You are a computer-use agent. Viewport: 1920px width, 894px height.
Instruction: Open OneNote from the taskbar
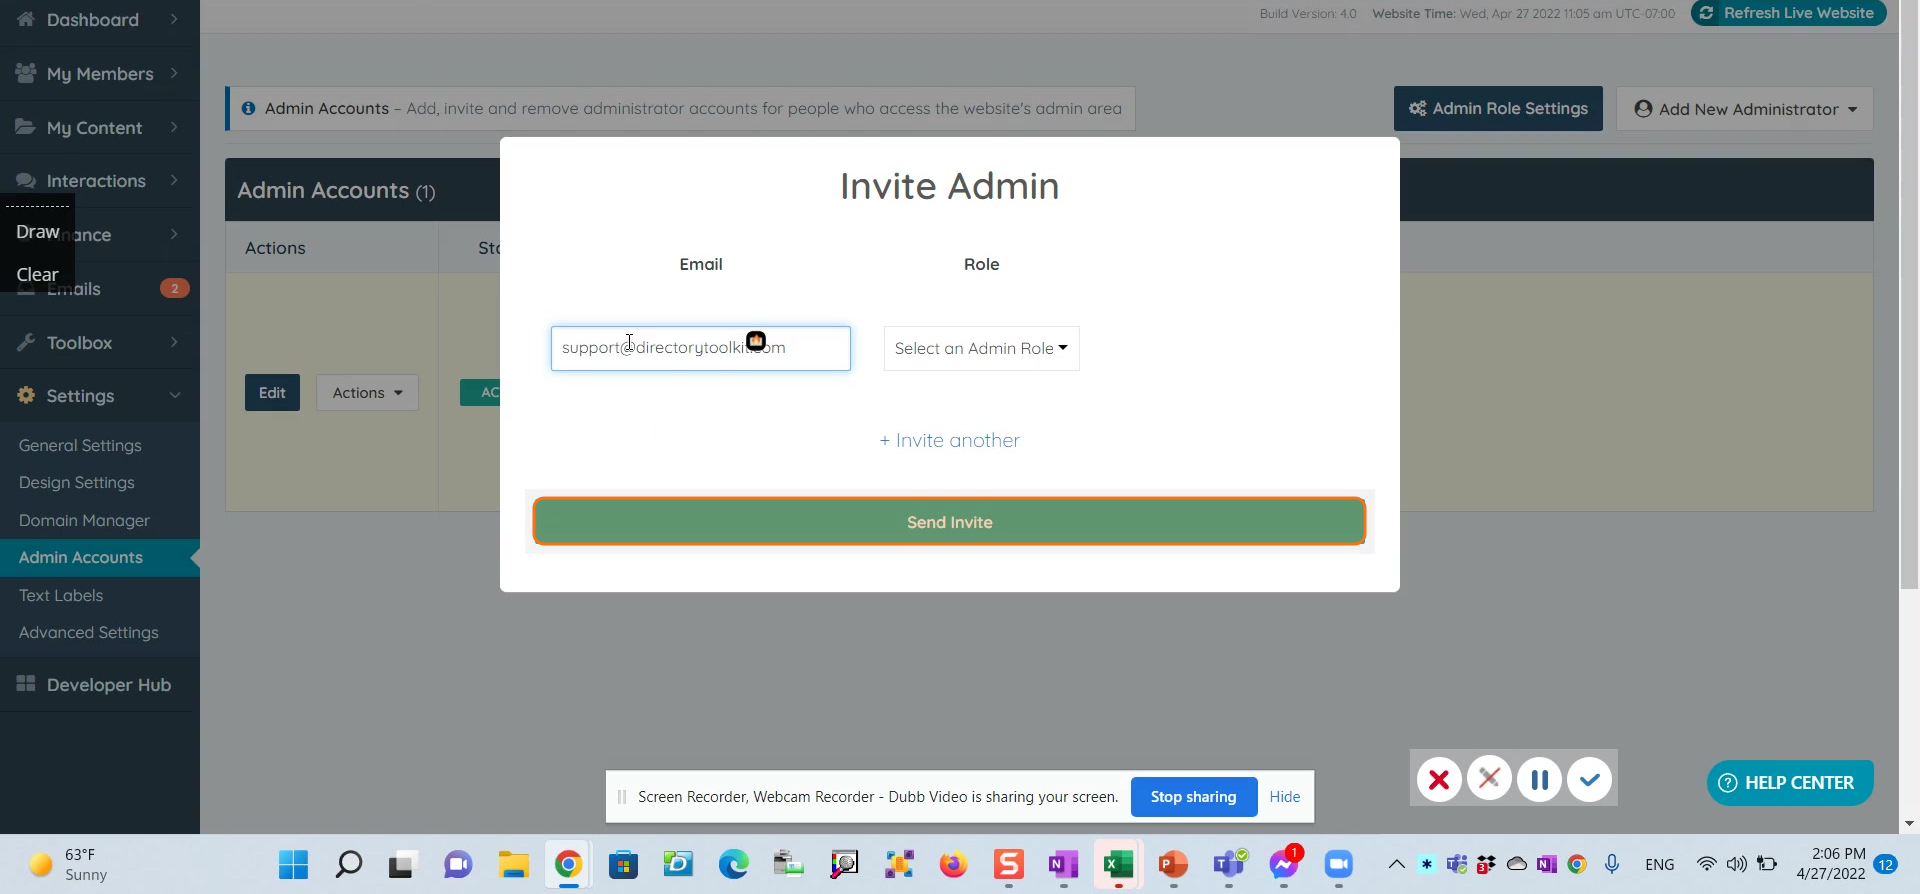point(1063,864)
